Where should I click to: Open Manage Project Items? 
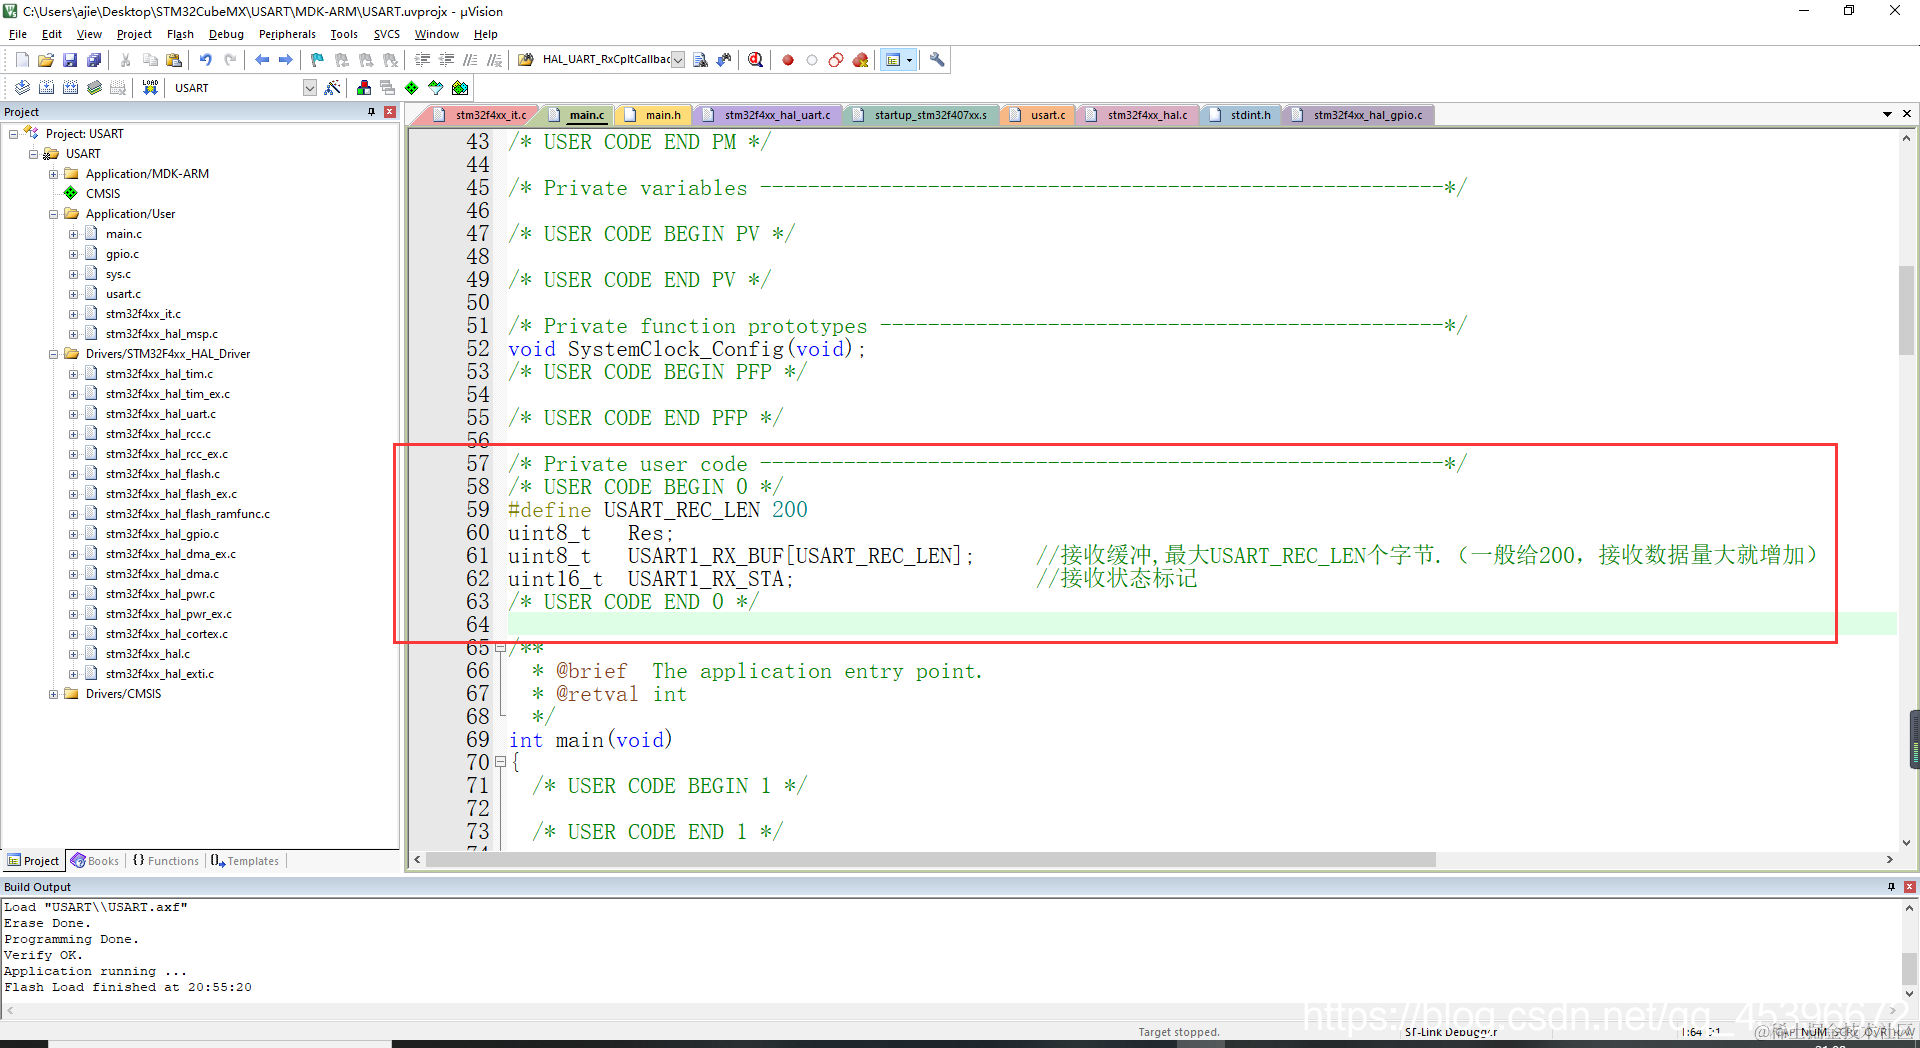[x=364, y=88]
